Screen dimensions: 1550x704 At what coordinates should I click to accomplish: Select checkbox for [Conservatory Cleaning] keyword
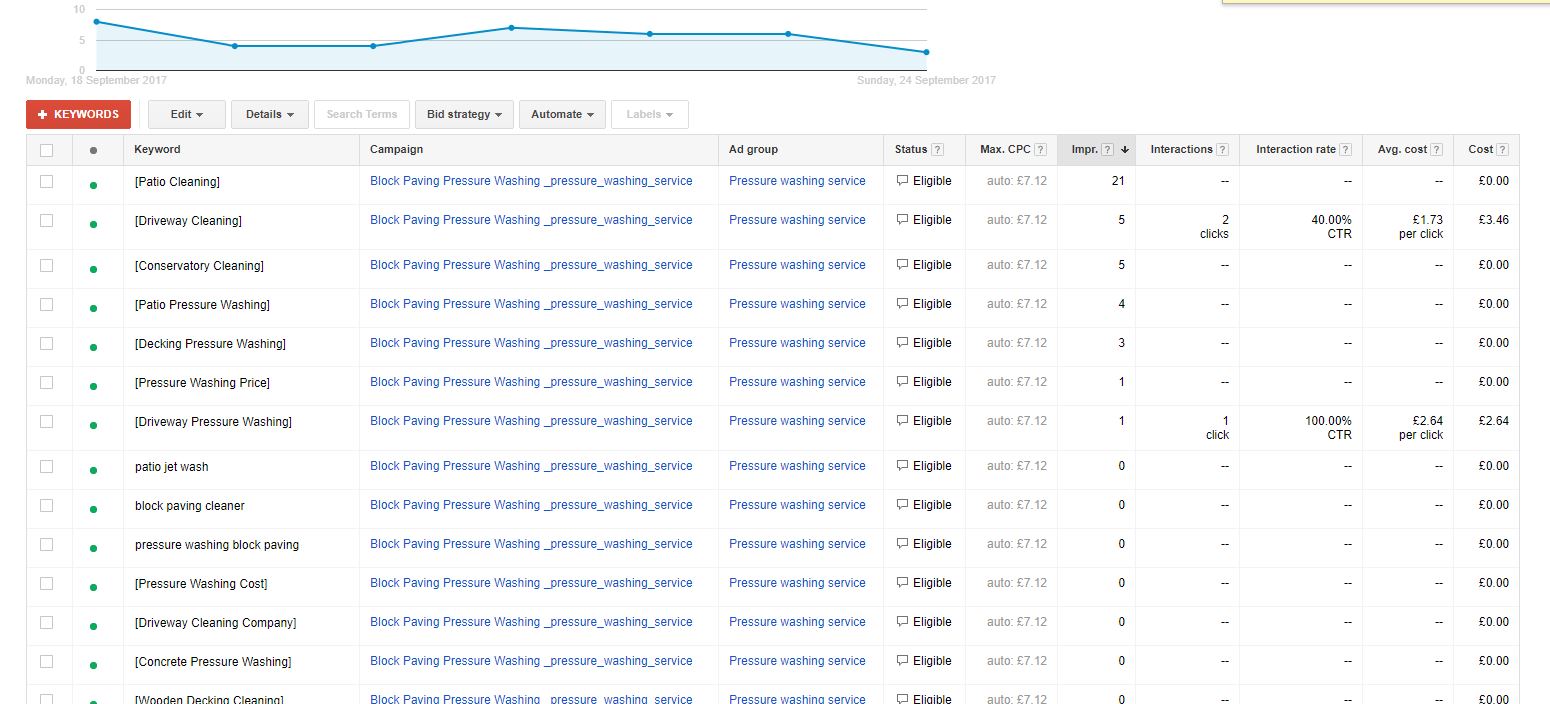click(x=46, y=265)
